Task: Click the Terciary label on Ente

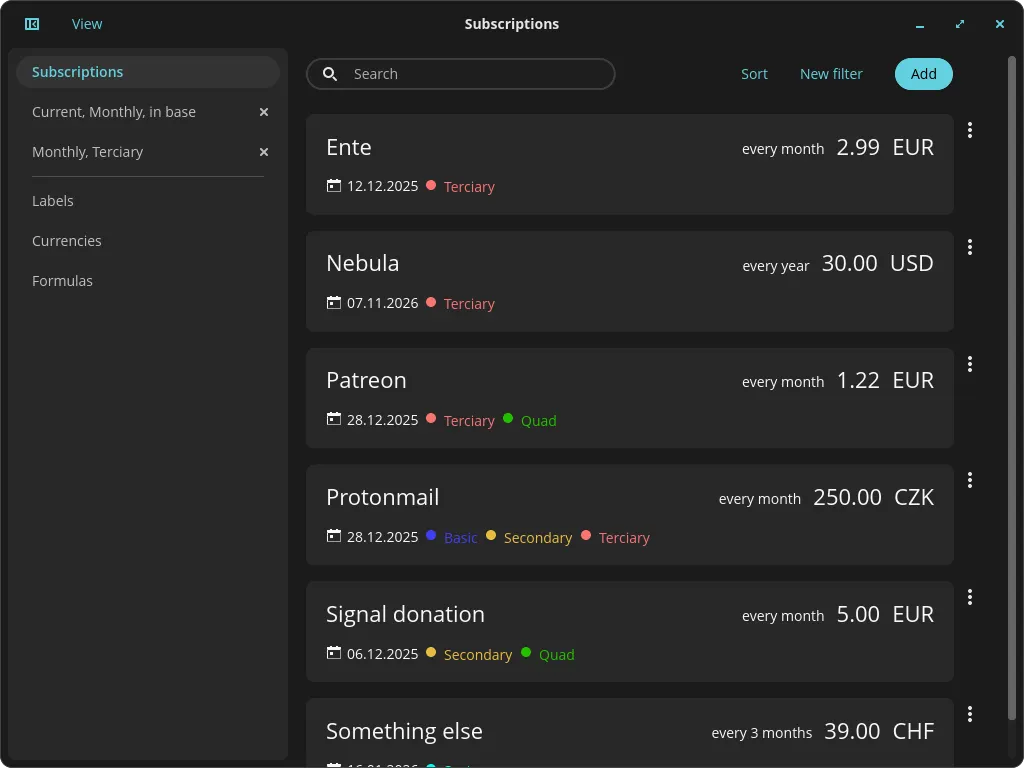Action: point(469,187)
